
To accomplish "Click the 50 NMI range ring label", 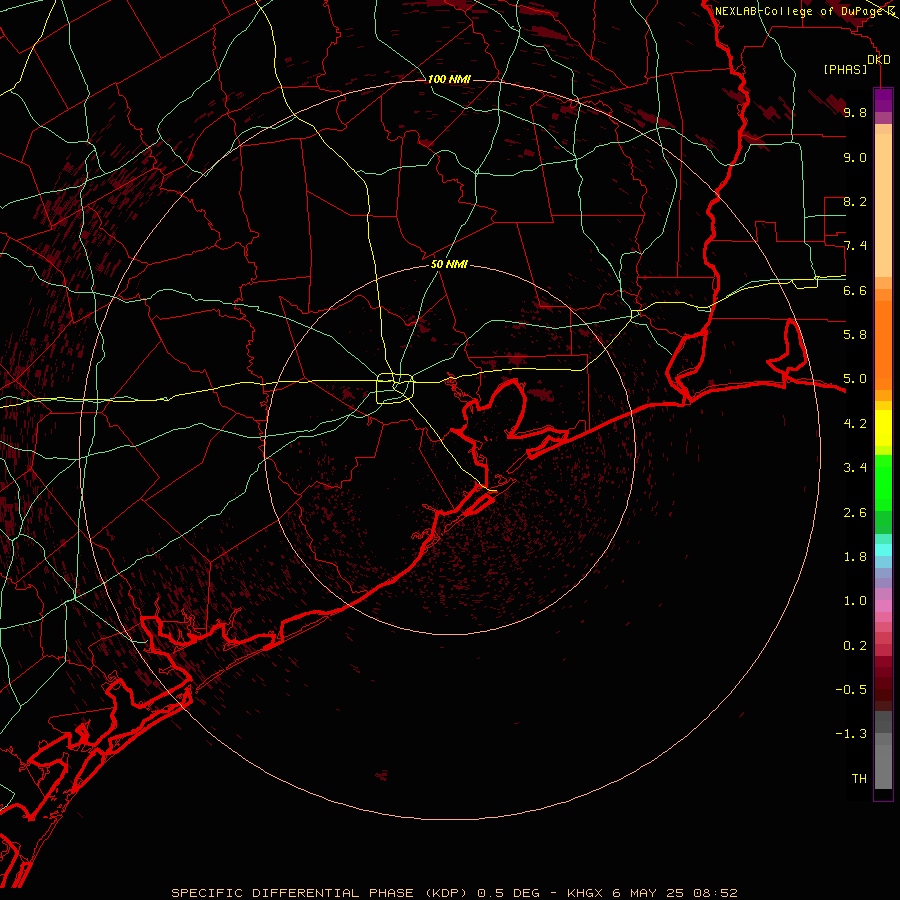I will tap(449, 264).
